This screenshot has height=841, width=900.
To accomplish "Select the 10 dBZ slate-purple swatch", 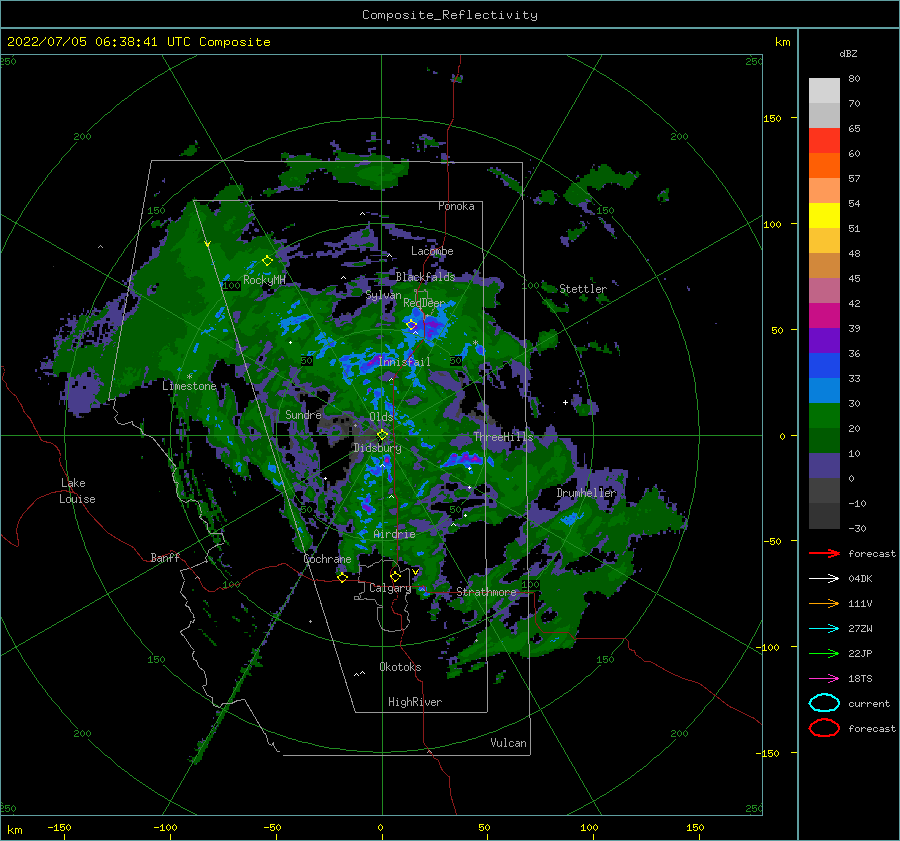I will [x=824, y=466].
